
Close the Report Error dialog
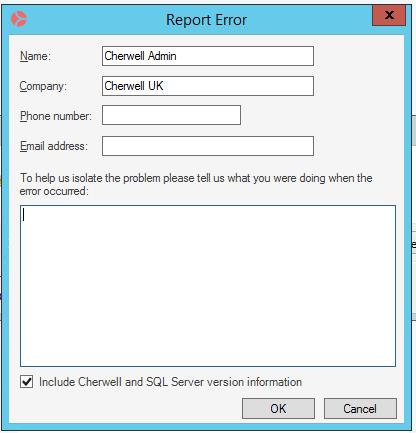coord(389,15)
